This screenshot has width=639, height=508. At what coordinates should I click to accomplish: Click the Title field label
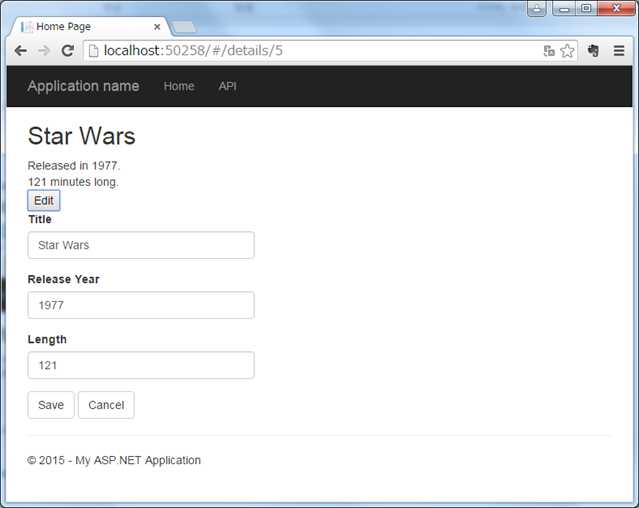(x=40, y=219)
